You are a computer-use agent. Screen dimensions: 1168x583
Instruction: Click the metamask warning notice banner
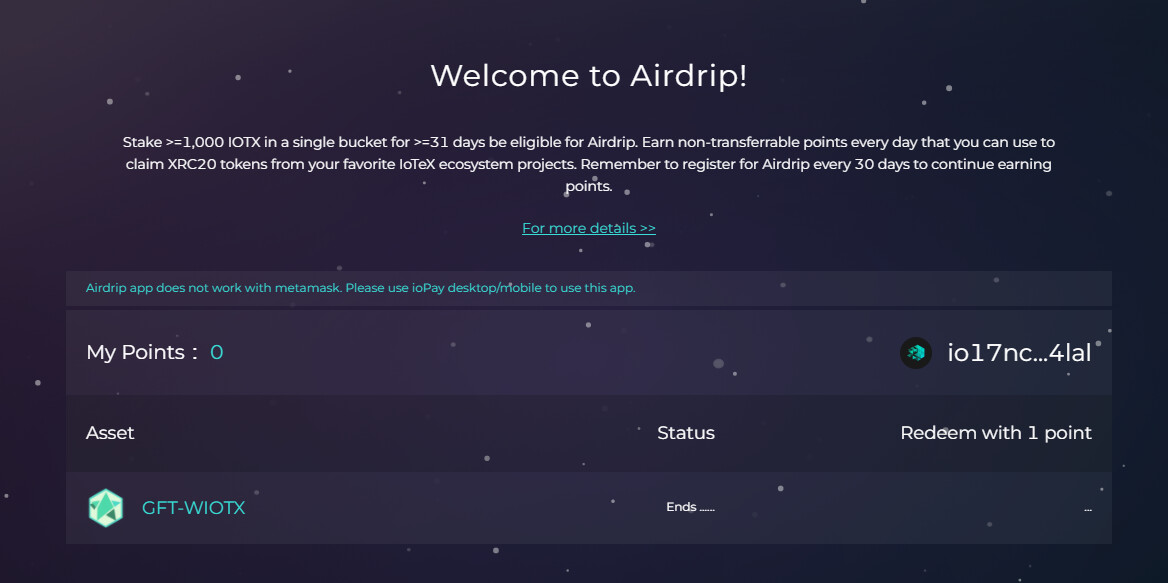pos(588,288)
